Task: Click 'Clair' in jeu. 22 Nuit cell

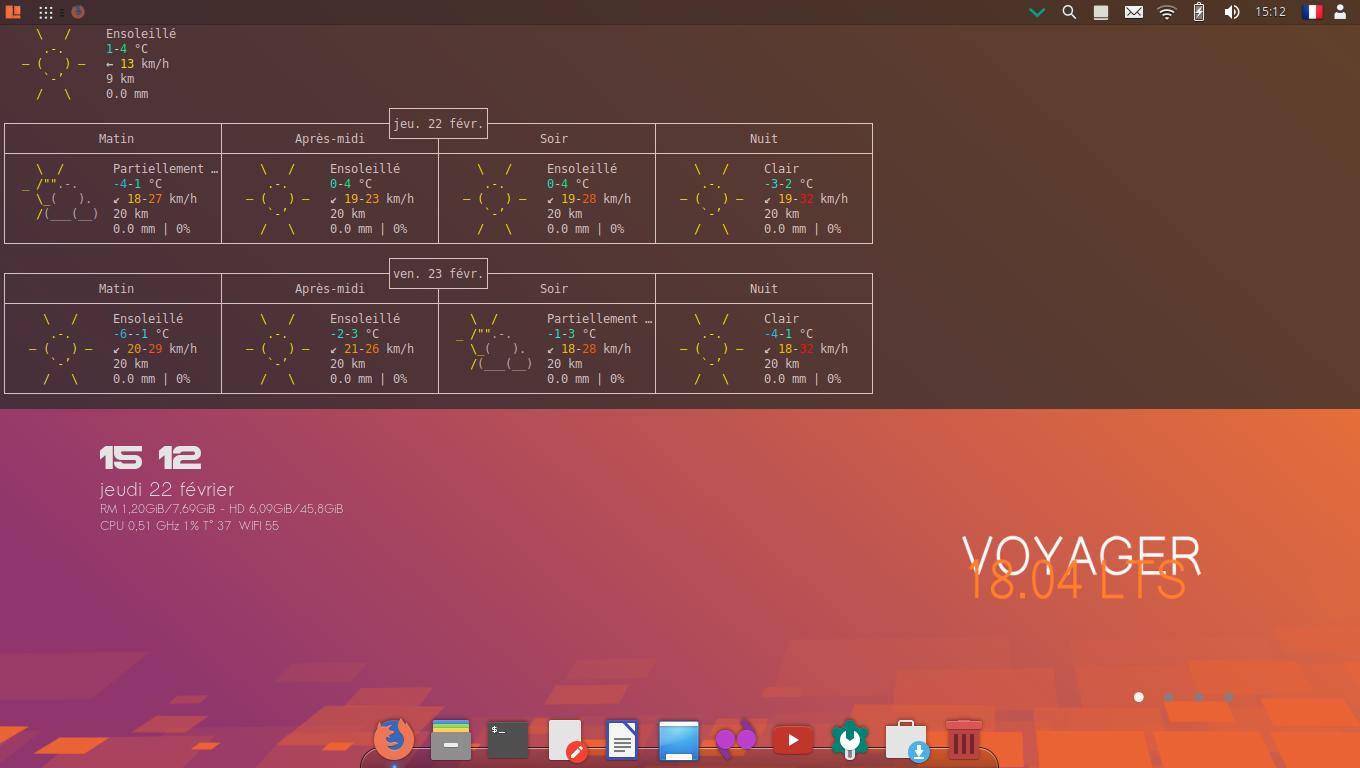Action: point(782,169)
